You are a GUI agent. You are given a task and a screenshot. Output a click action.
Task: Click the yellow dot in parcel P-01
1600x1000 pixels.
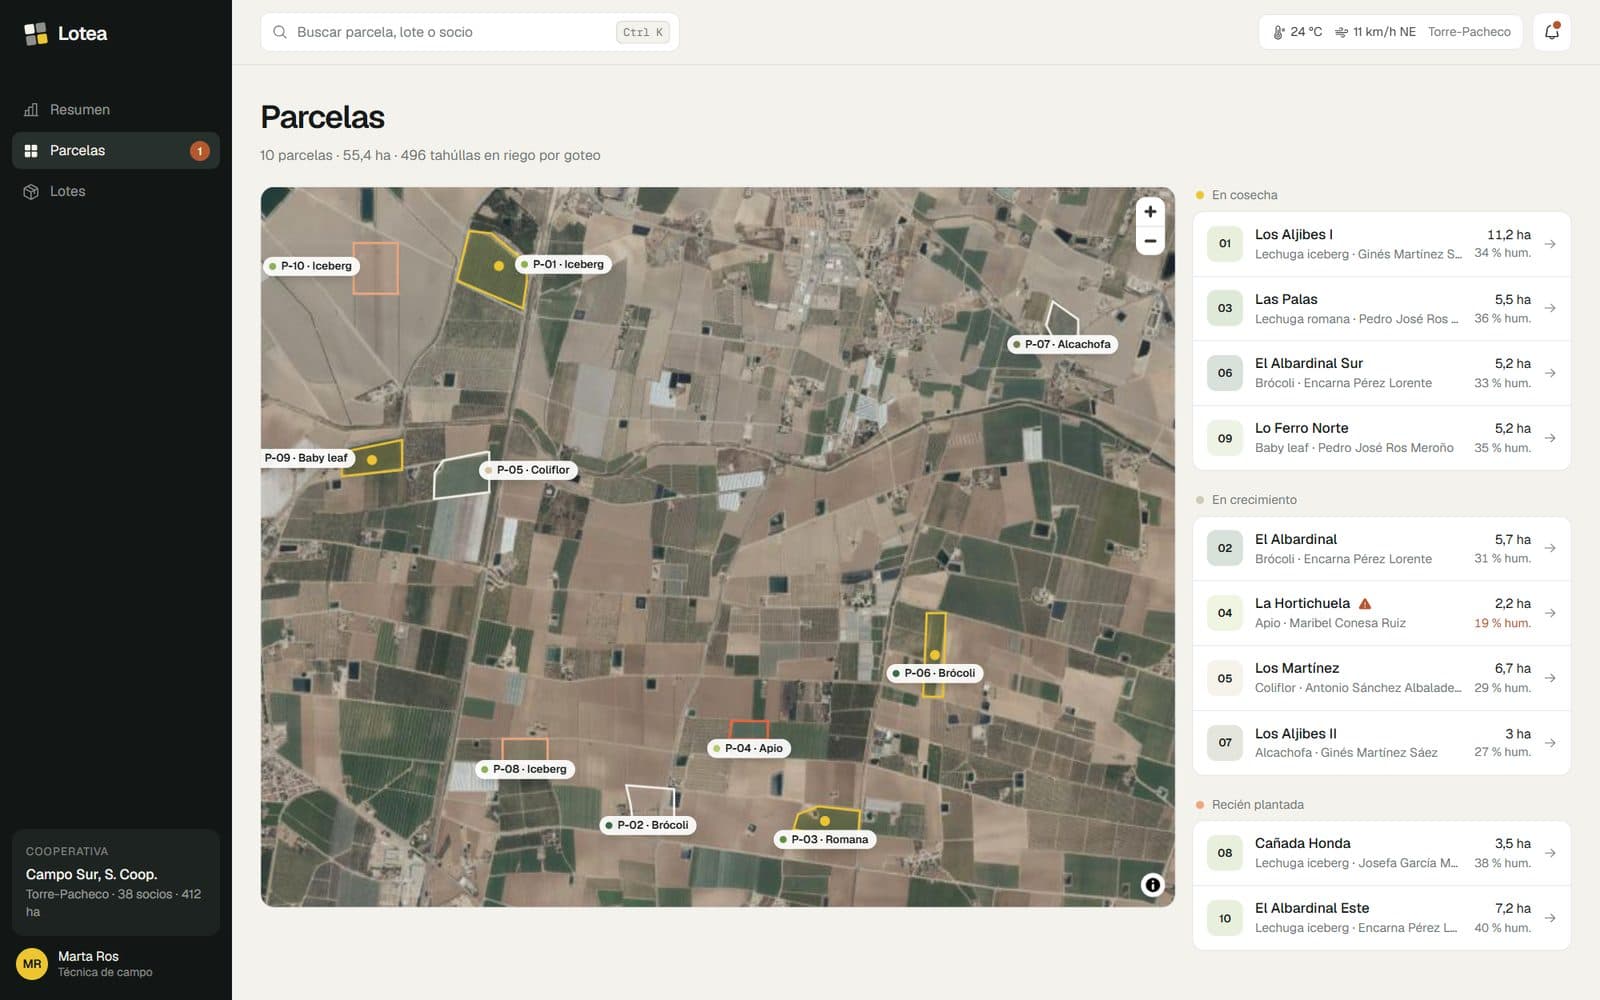[499, 266]
